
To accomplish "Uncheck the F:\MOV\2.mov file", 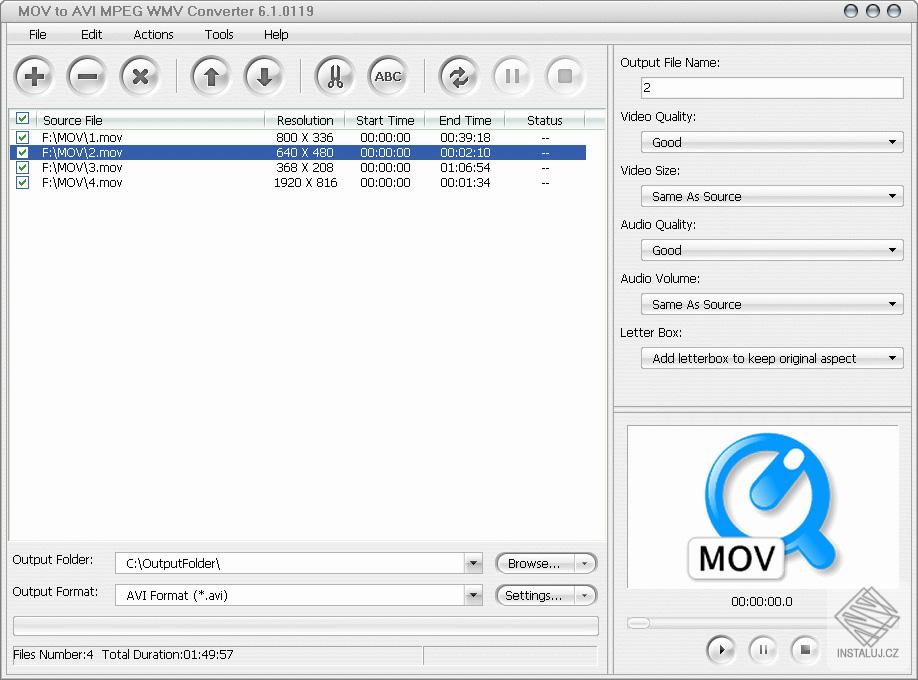I will tap(22, 152).
